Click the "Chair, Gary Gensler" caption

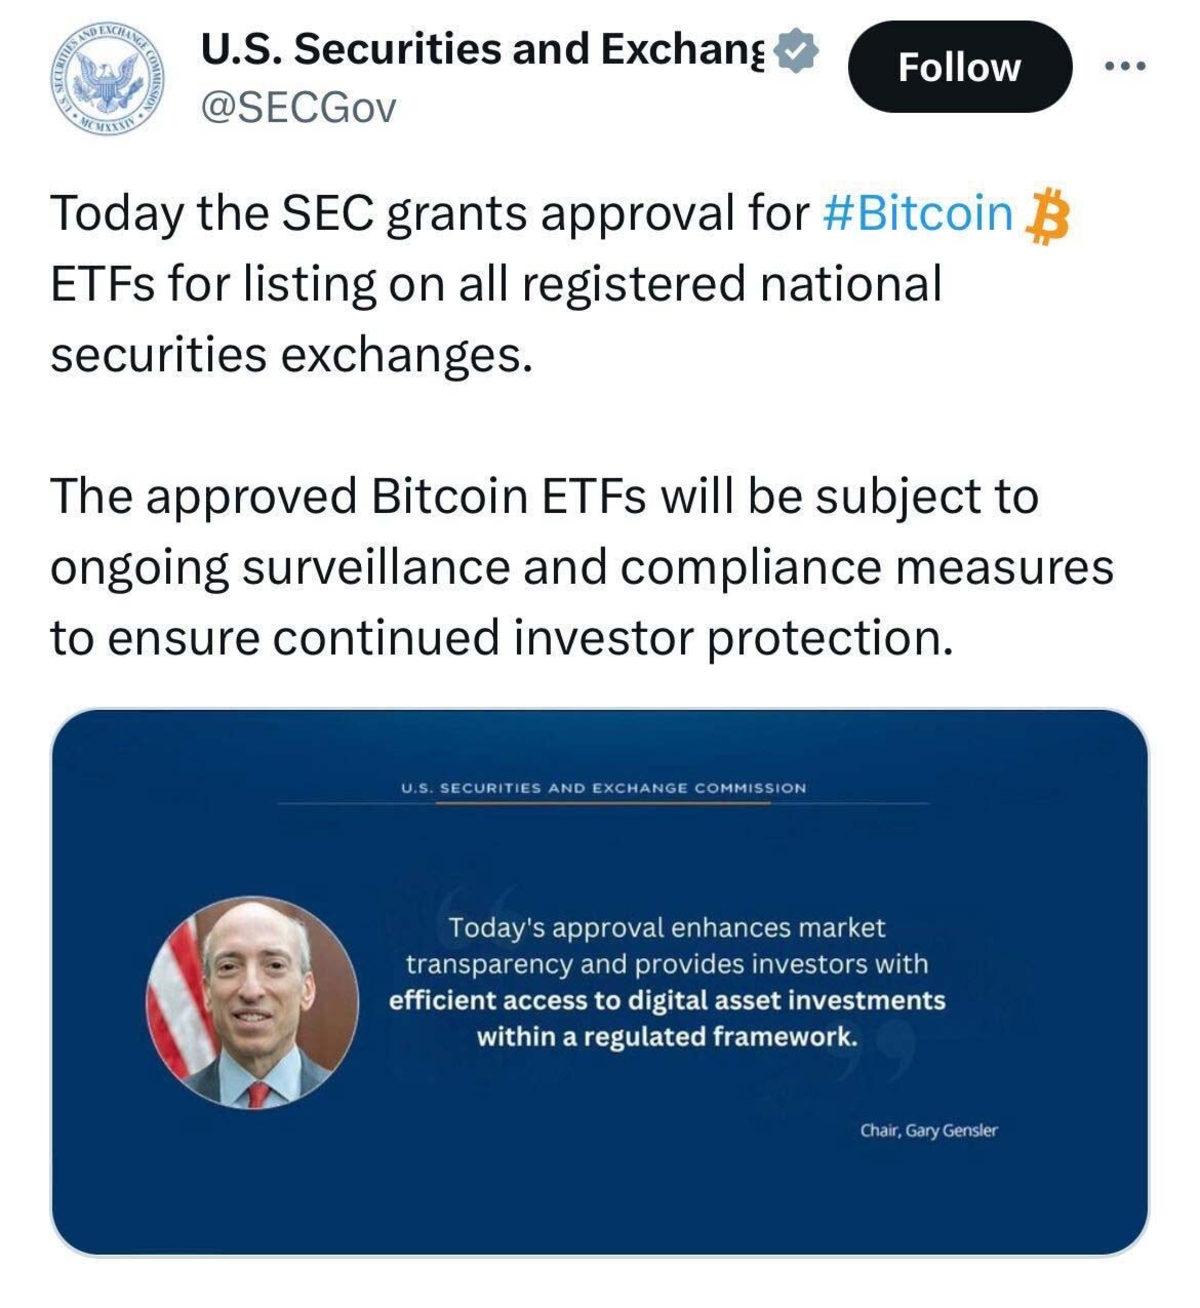(x=928, y=1131)
